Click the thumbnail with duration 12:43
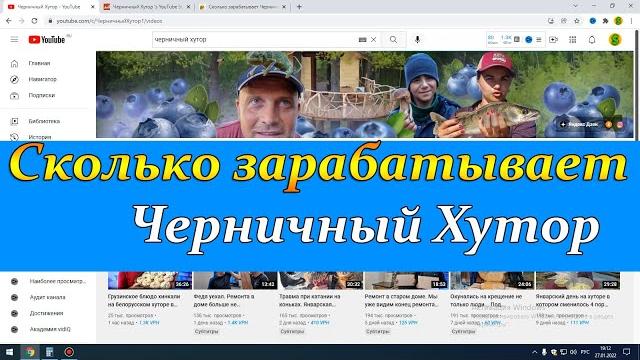 [x=236, y=281]
